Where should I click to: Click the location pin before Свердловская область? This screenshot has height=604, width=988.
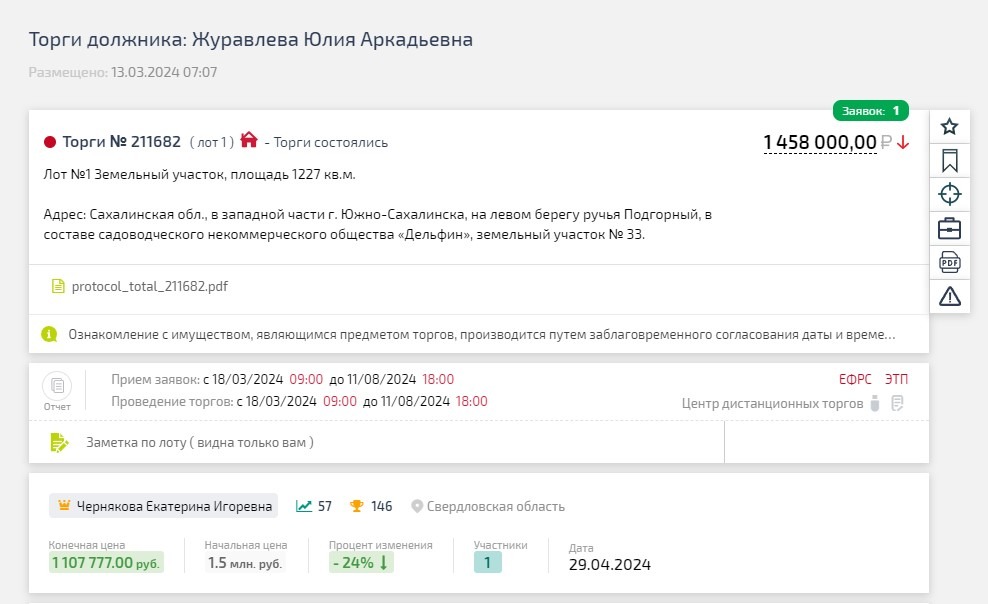point(416,506)
